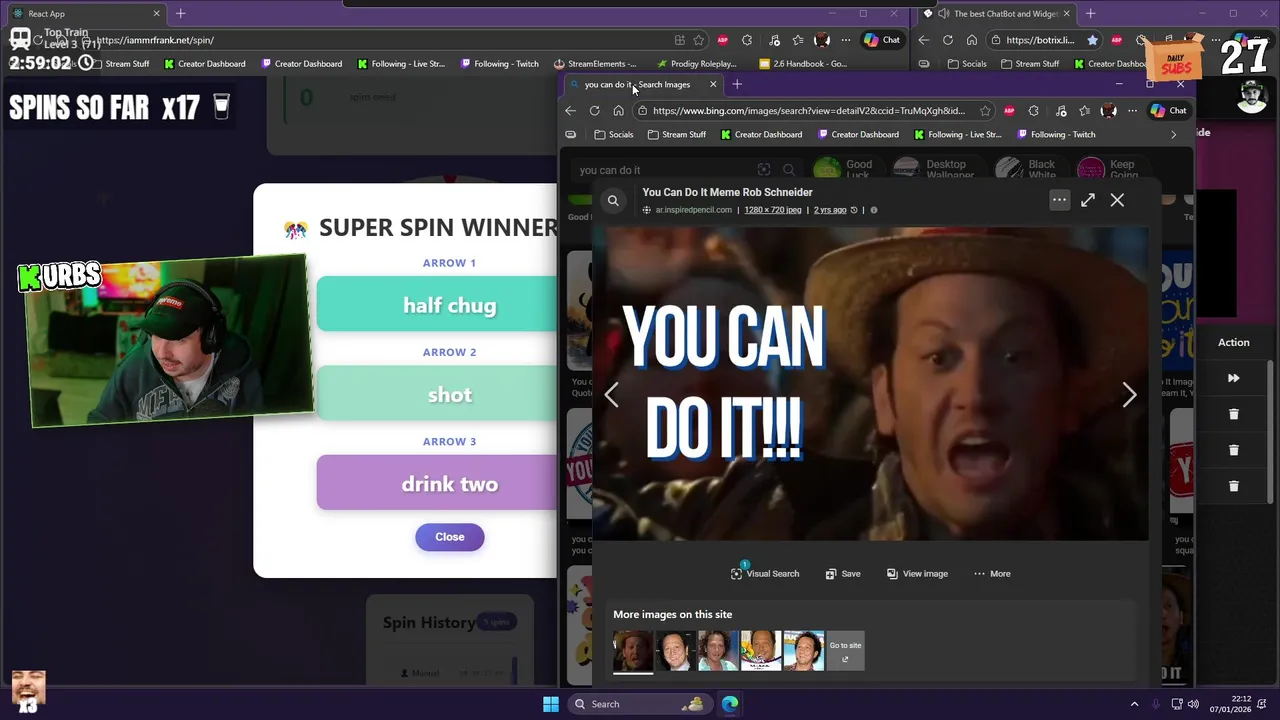Click the magnifier icon beside image title
The image size is (1280, 720).
pos(613,200)
